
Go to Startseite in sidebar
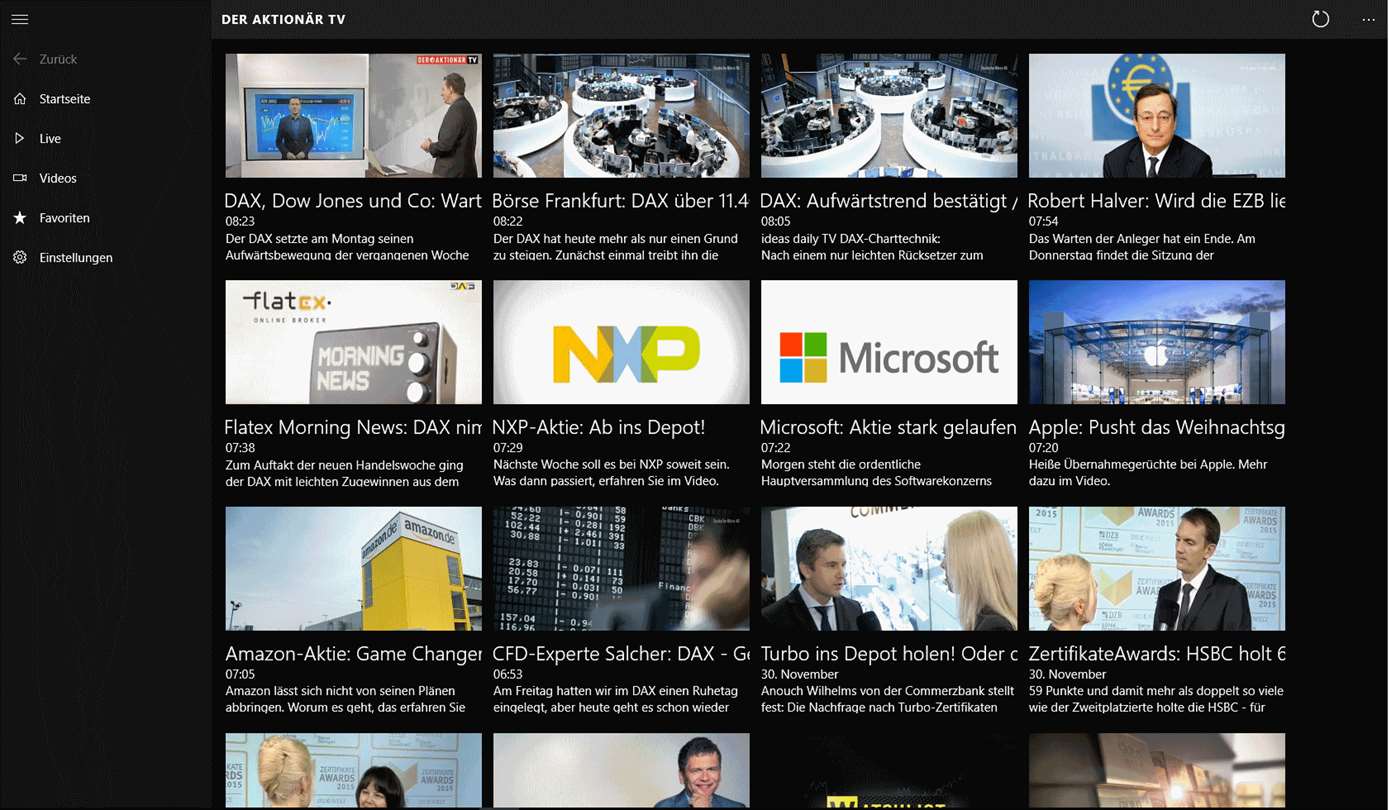pos(65,99)
